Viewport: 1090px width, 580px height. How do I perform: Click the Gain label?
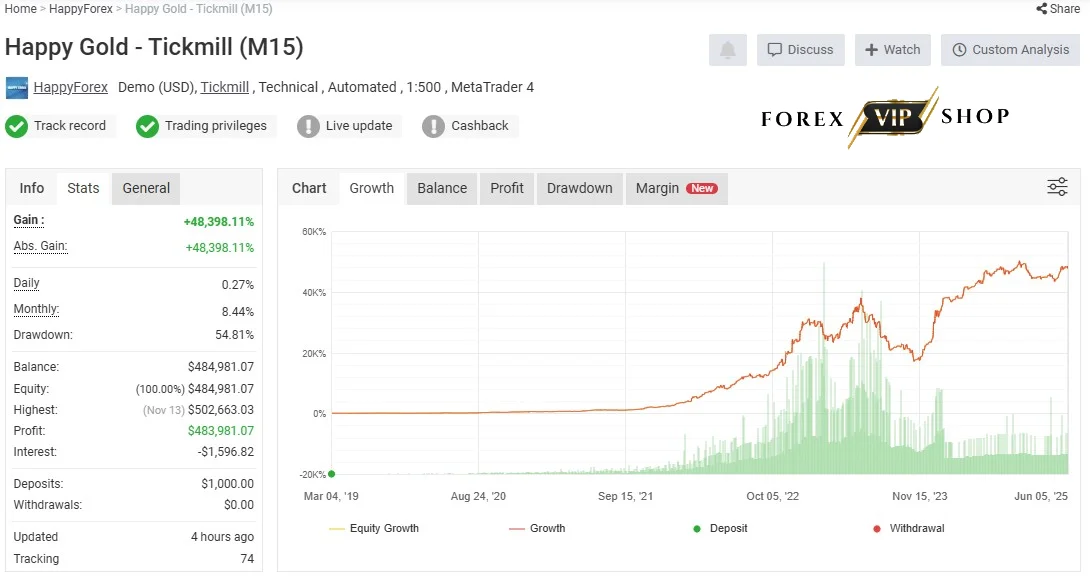[x=29, y=220]
